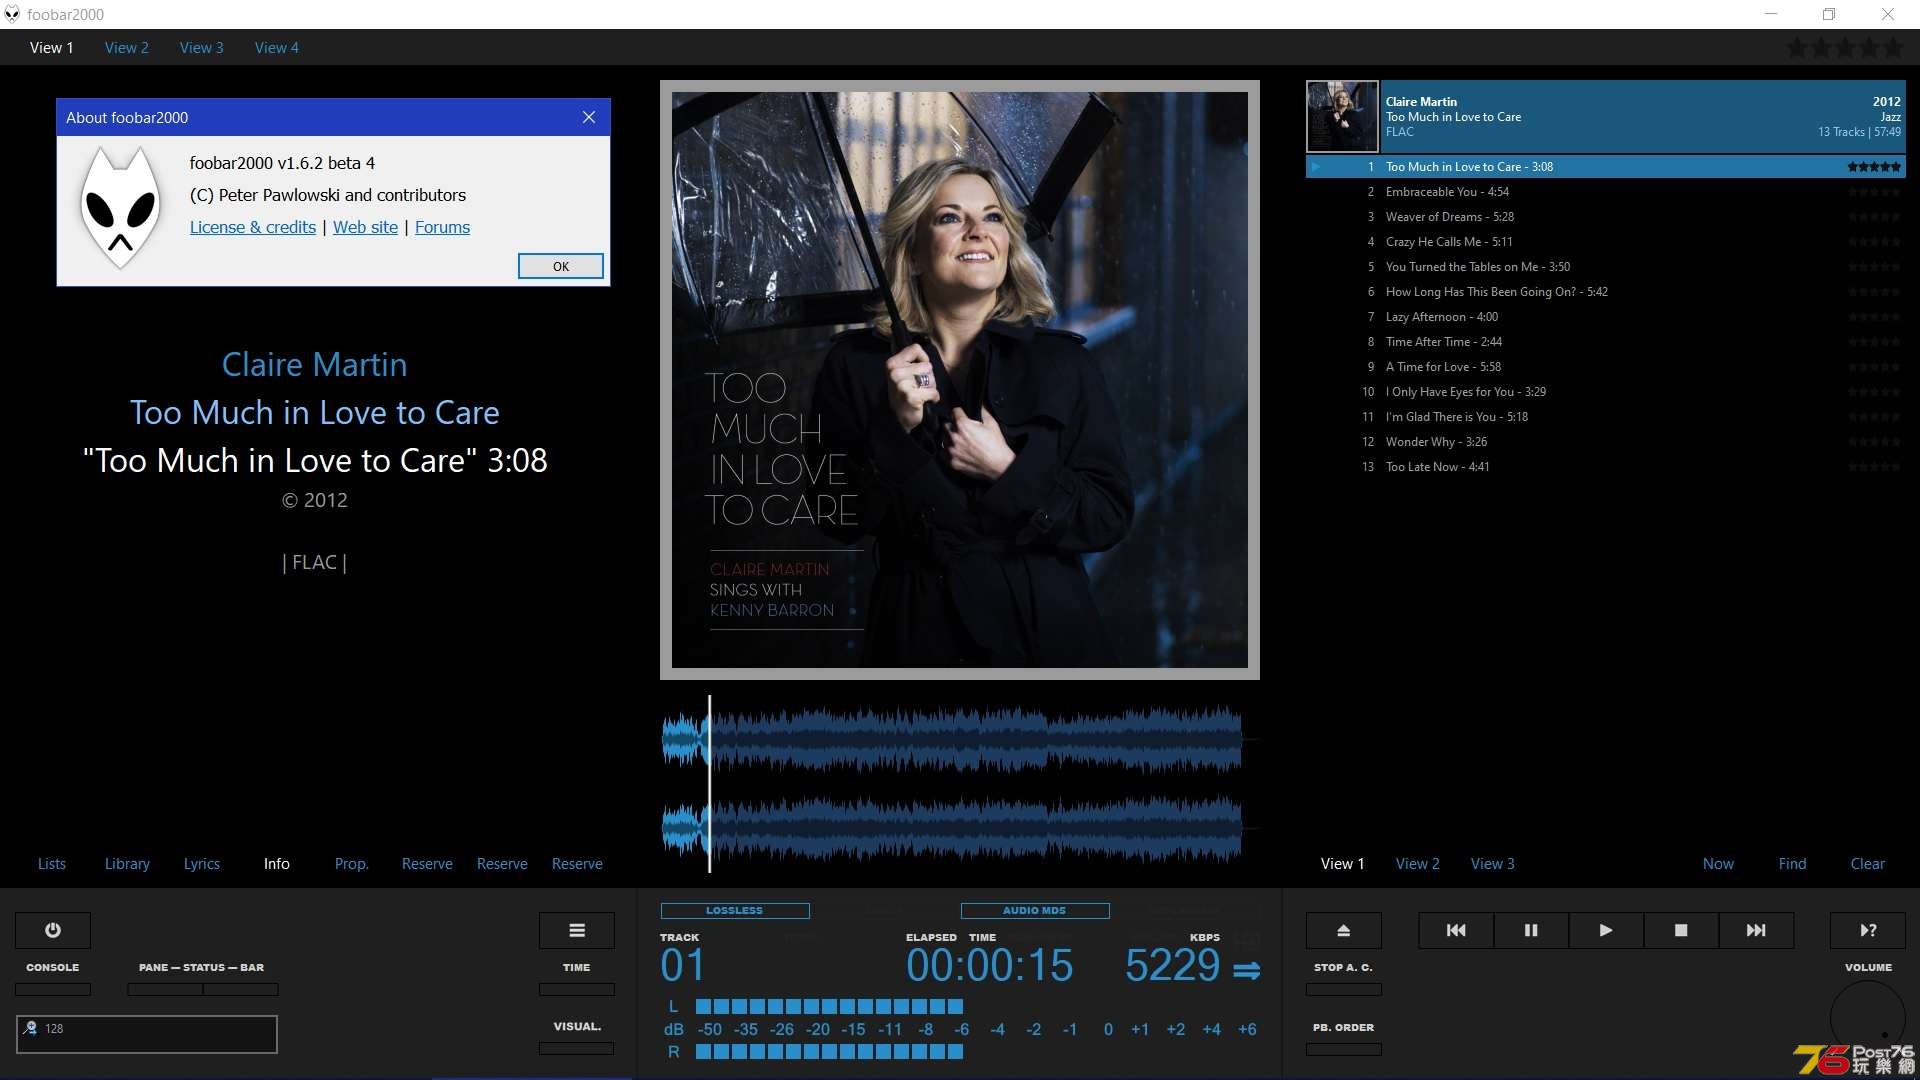This screenshot has height=1080, width=1920.
Task: Switch playlist to View 2 tab
Action: (x=1418, y=864)
